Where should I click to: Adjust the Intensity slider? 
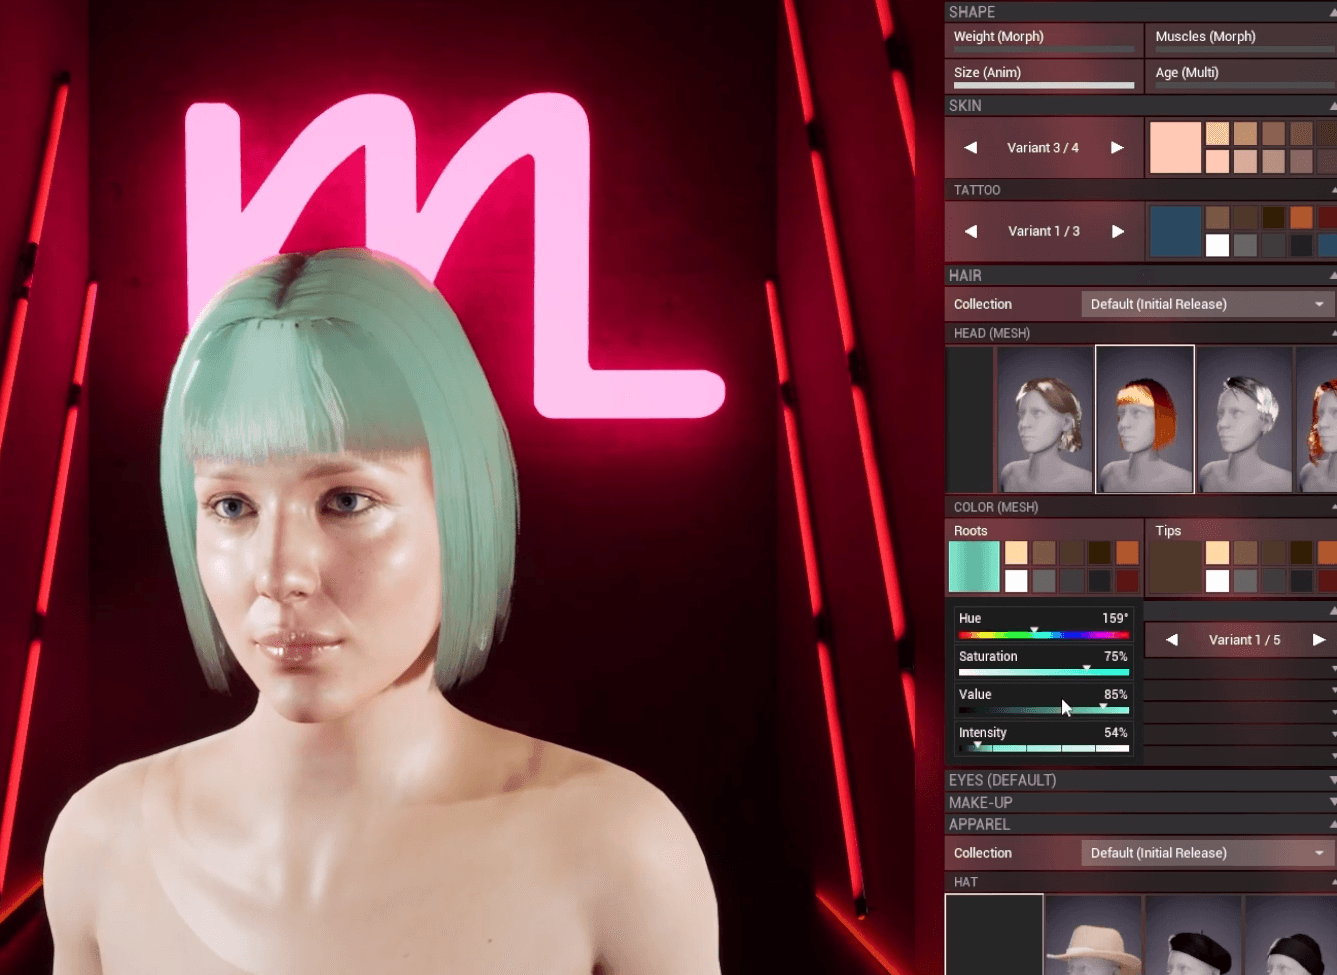point(1043,748)
